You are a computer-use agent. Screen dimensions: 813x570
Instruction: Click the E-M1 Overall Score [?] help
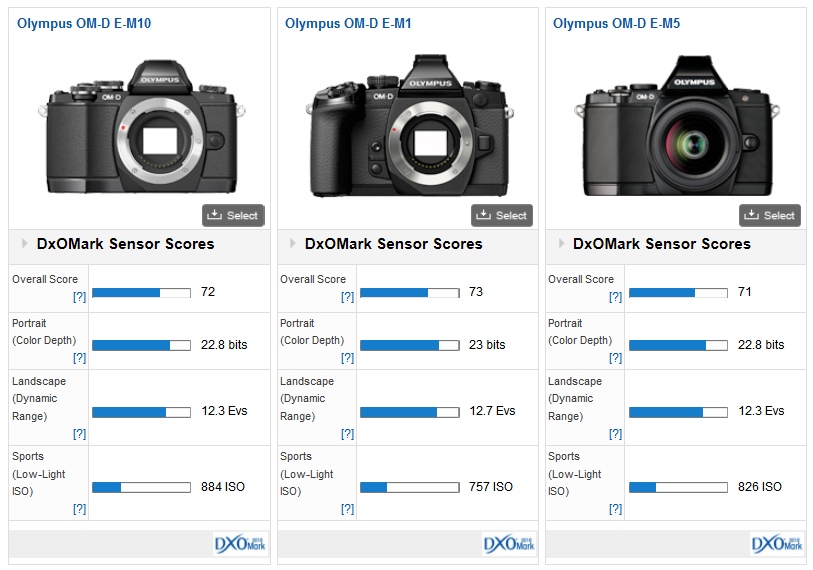click(x=347, y=297)
